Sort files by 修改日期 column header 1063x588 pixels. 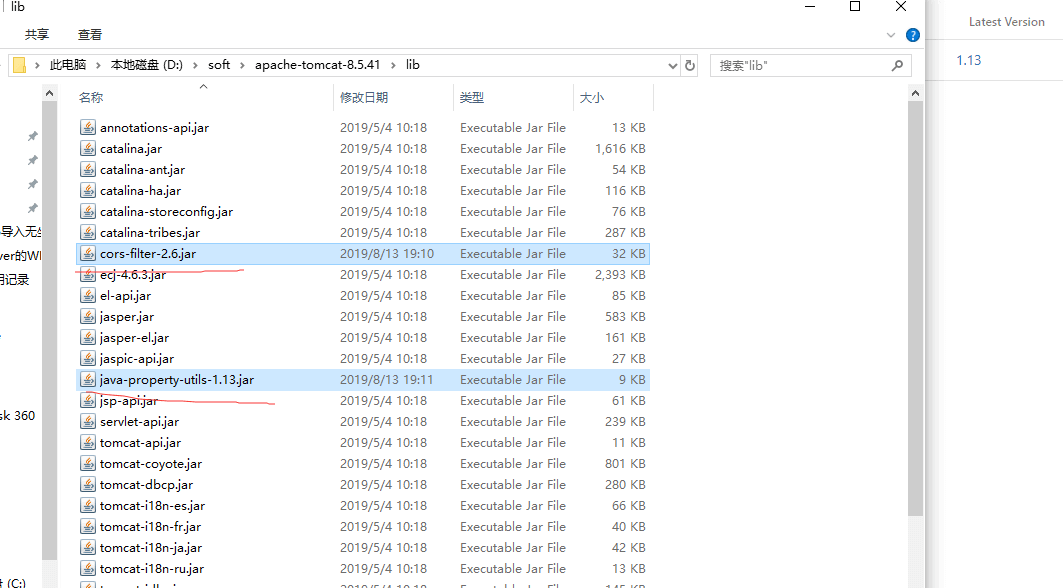pyautogui.click(x=364, y=98)
